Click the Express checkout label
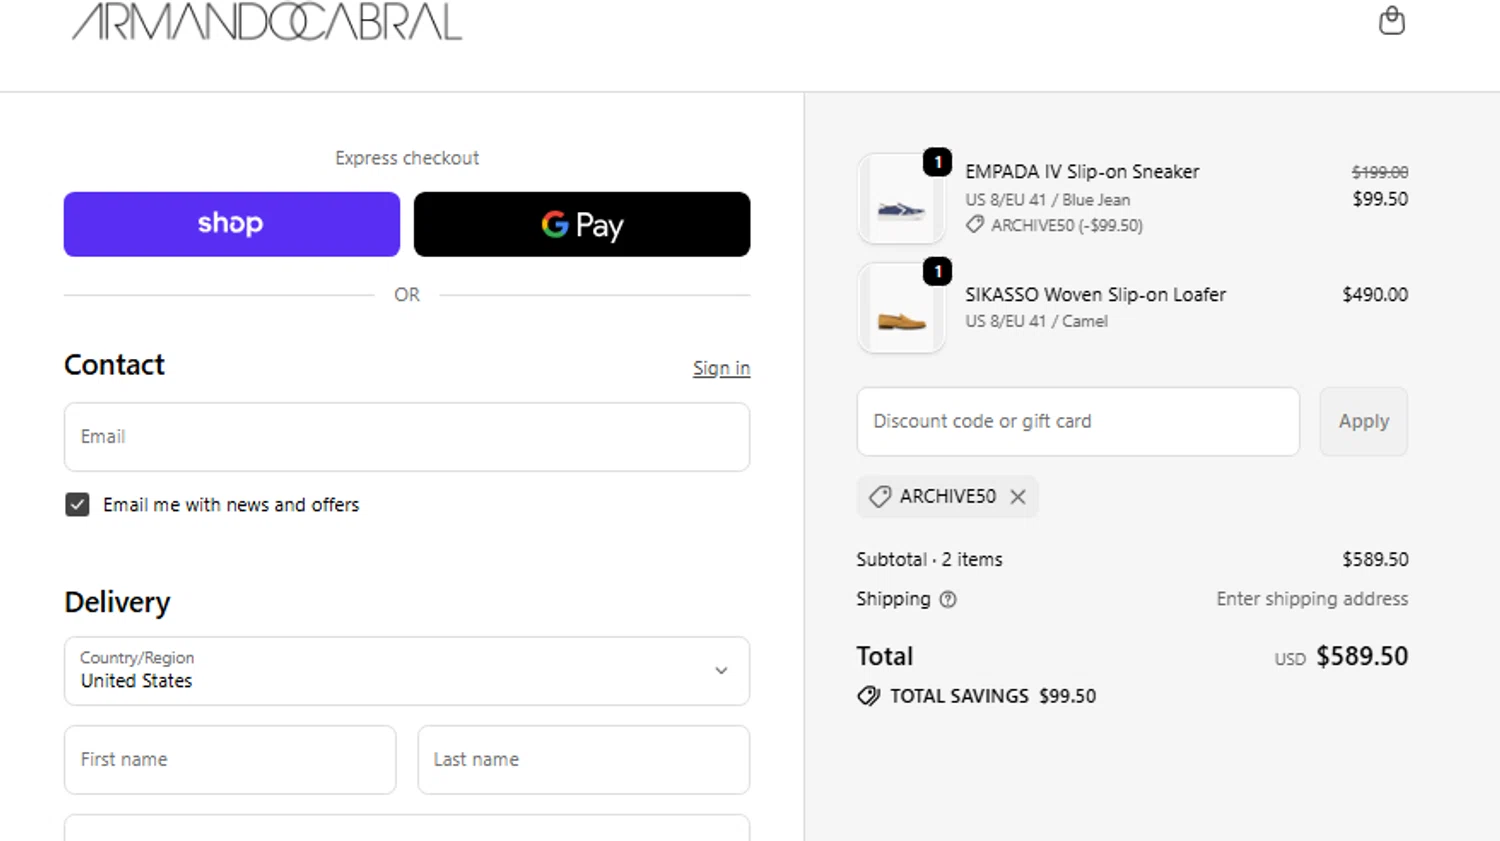Viewport: 1500px width, 841px height. pos(407,158)
